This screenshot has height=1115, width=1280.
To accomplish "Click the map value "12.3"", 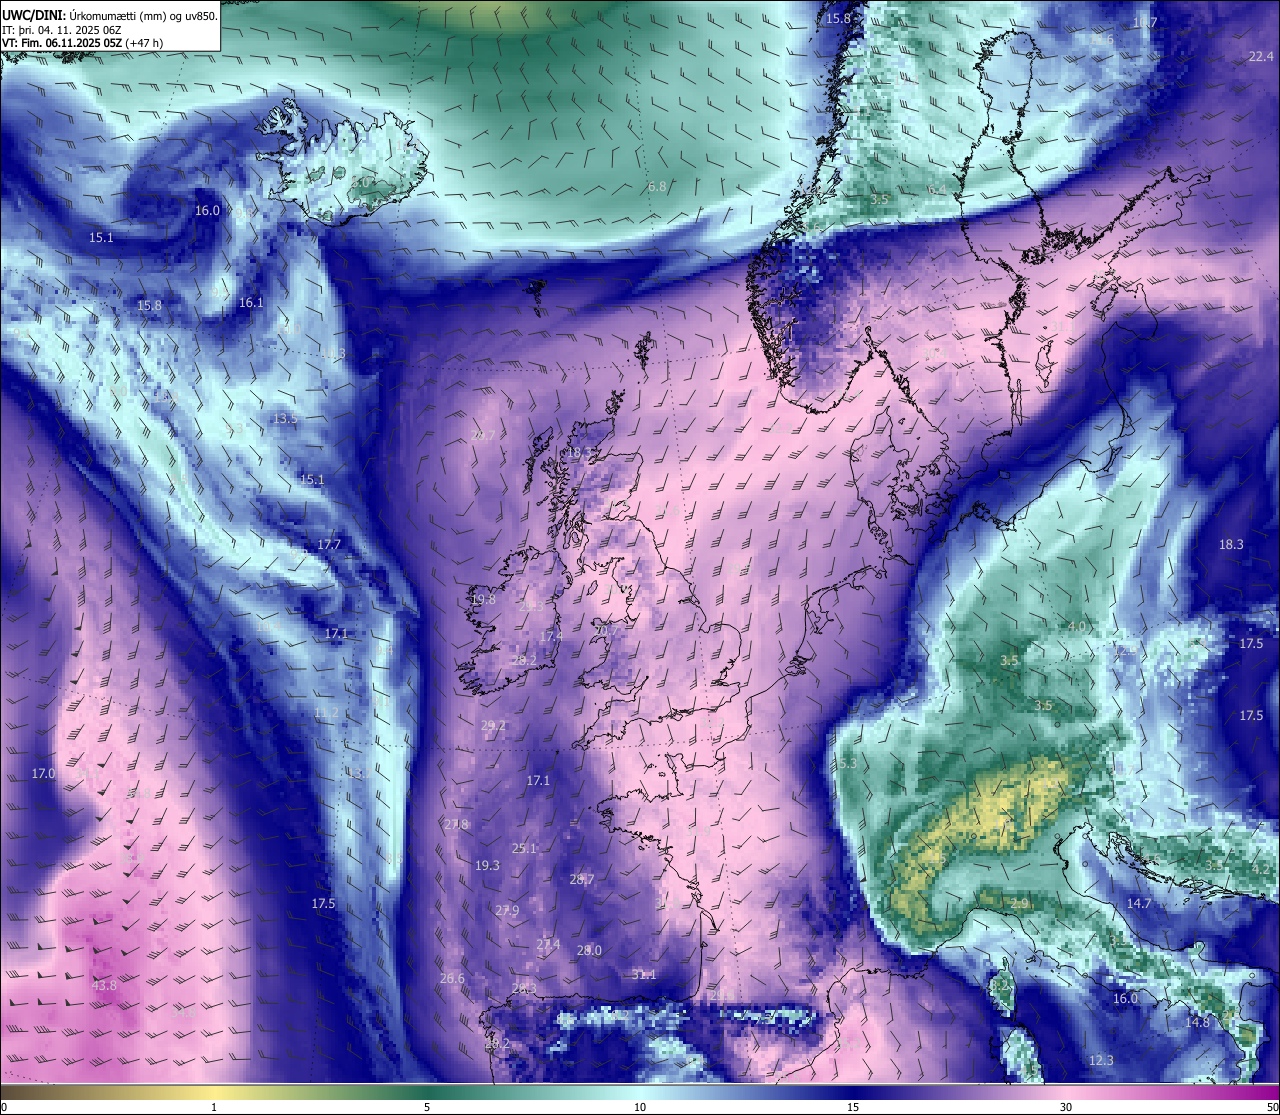I will point(1101,1060).
